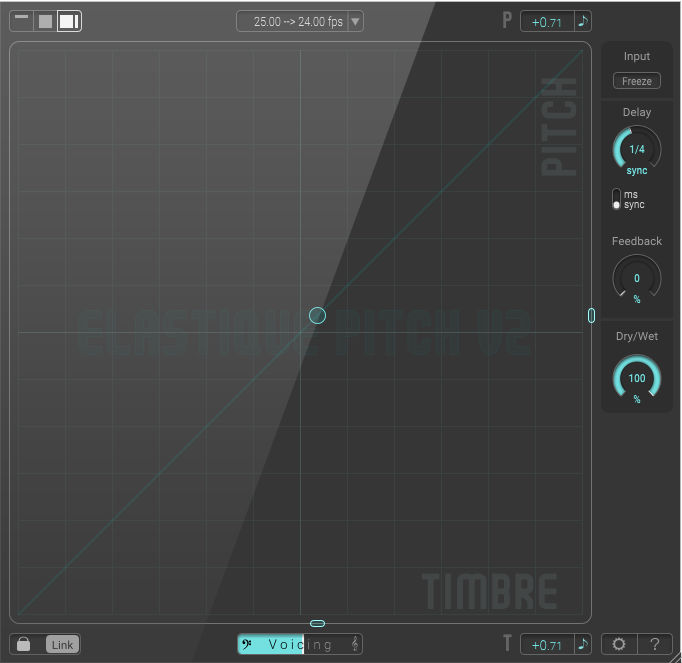Click the center XY pad handle
Image resolution: width=682 pixels, height=663 pixels.
pyautogui.click(x=317, y=316)
